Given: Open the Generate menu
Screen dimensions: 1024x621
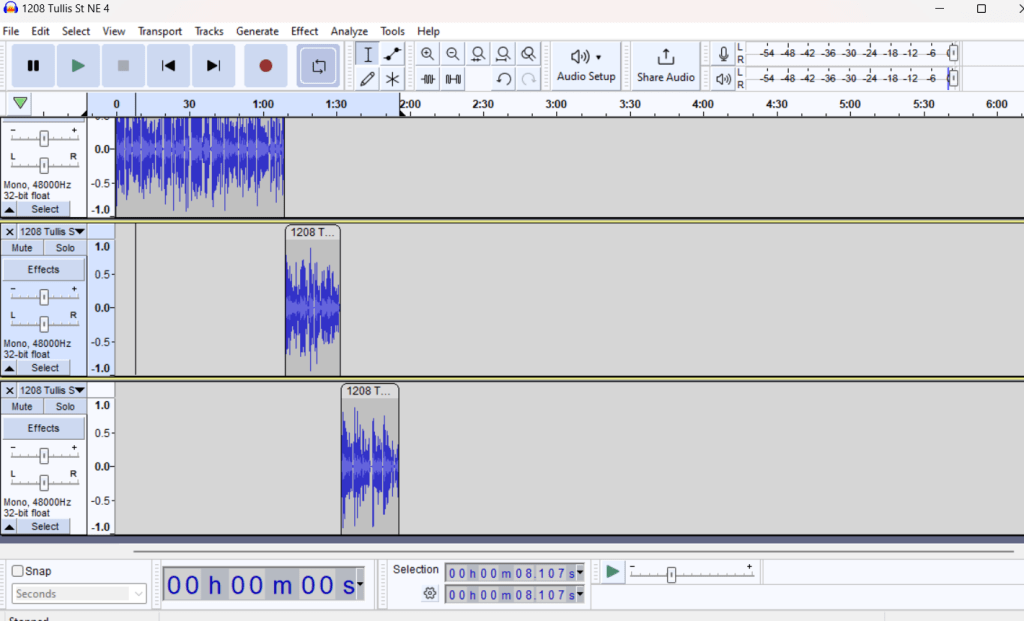Looking at the screenshot, I should pyautogui.click(x=257, y=31).
